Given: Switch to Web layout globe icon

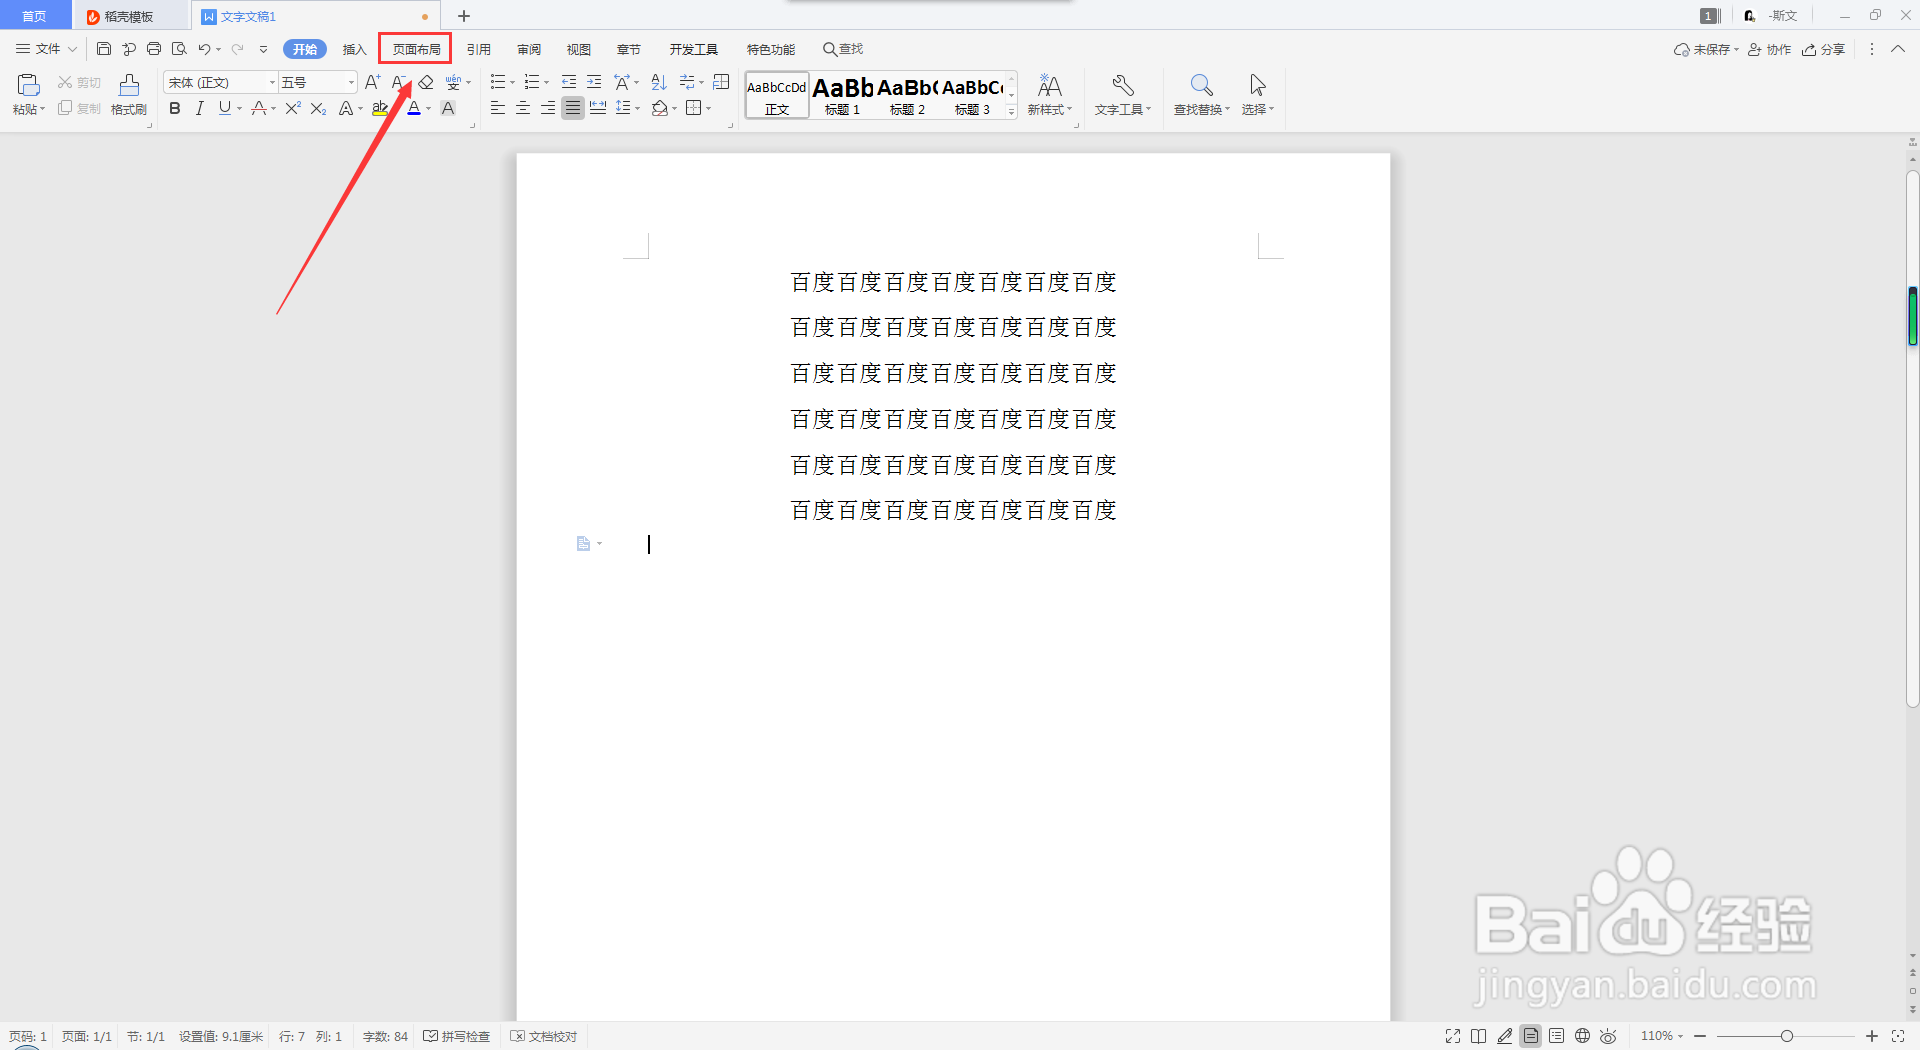Looking at the screenshot, I should coord(1582,1036).
